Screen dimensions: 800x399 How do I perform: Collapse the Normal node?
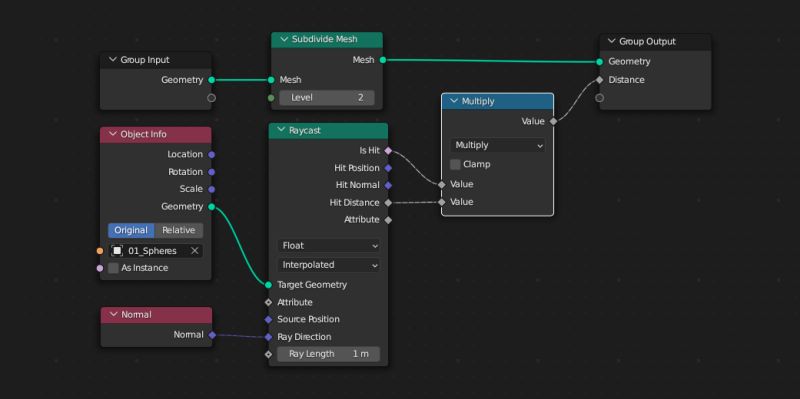(113, 315)
